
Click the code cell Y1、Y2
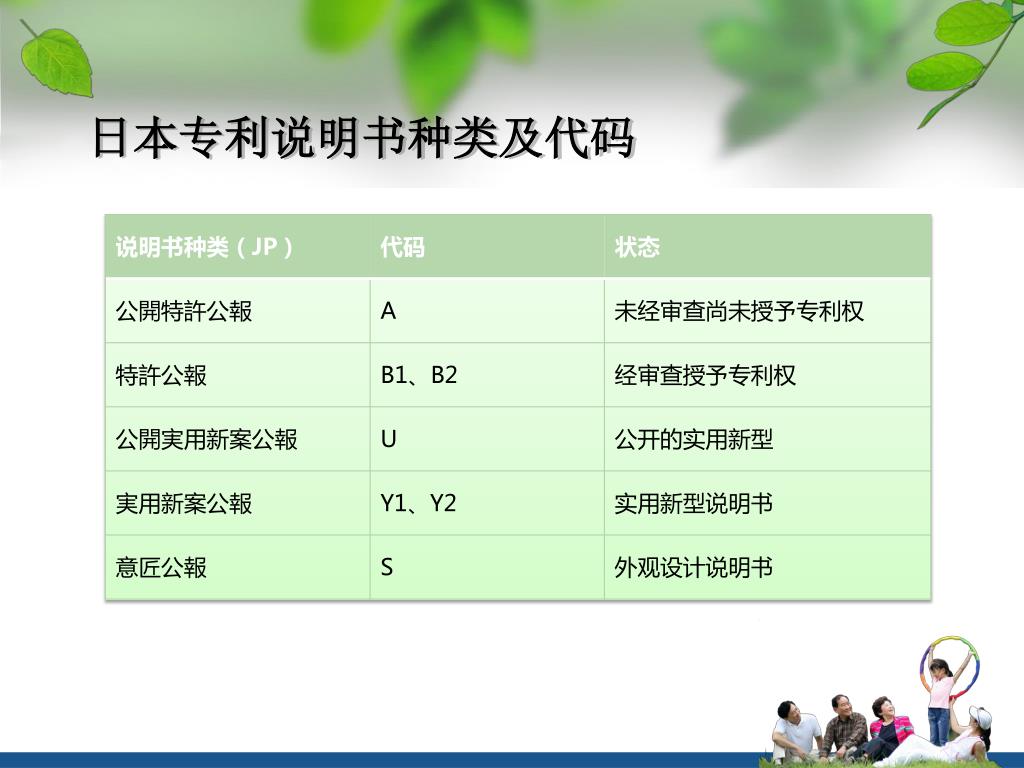(487, 503)
